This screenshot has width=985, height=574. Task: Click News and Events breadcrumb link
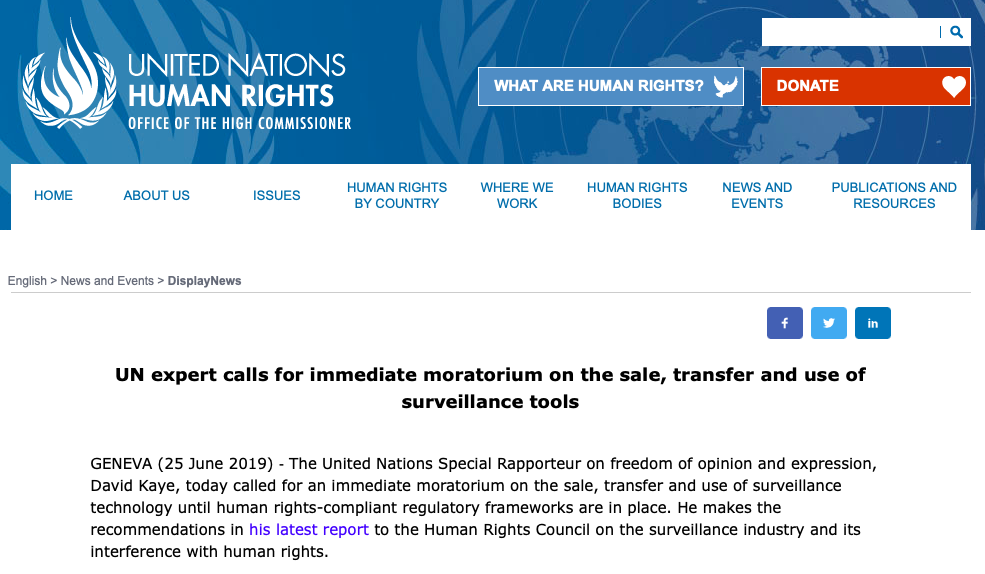pyautogui.click(x=107, y=281)
